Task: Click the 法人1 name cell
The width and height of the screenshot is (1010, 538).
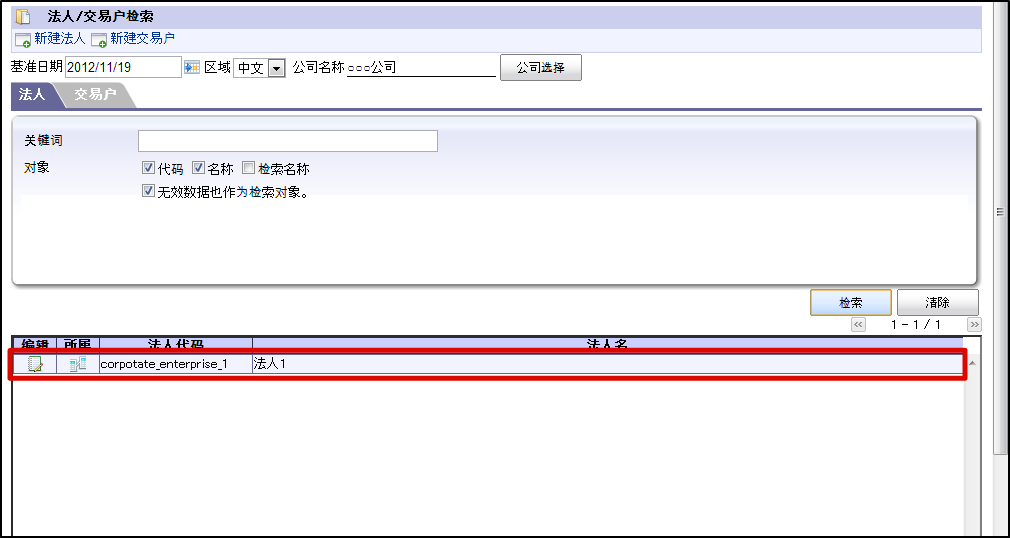Action: pos(607,364)
